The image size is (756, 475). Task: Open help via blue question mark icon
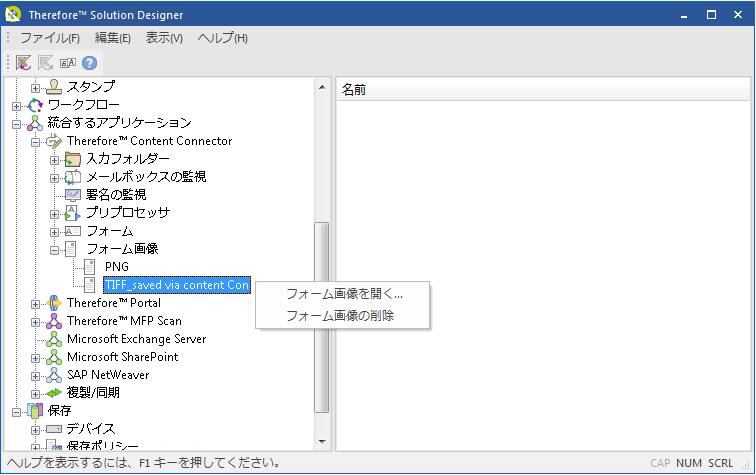pyautogui.click(x=89, y=63)
